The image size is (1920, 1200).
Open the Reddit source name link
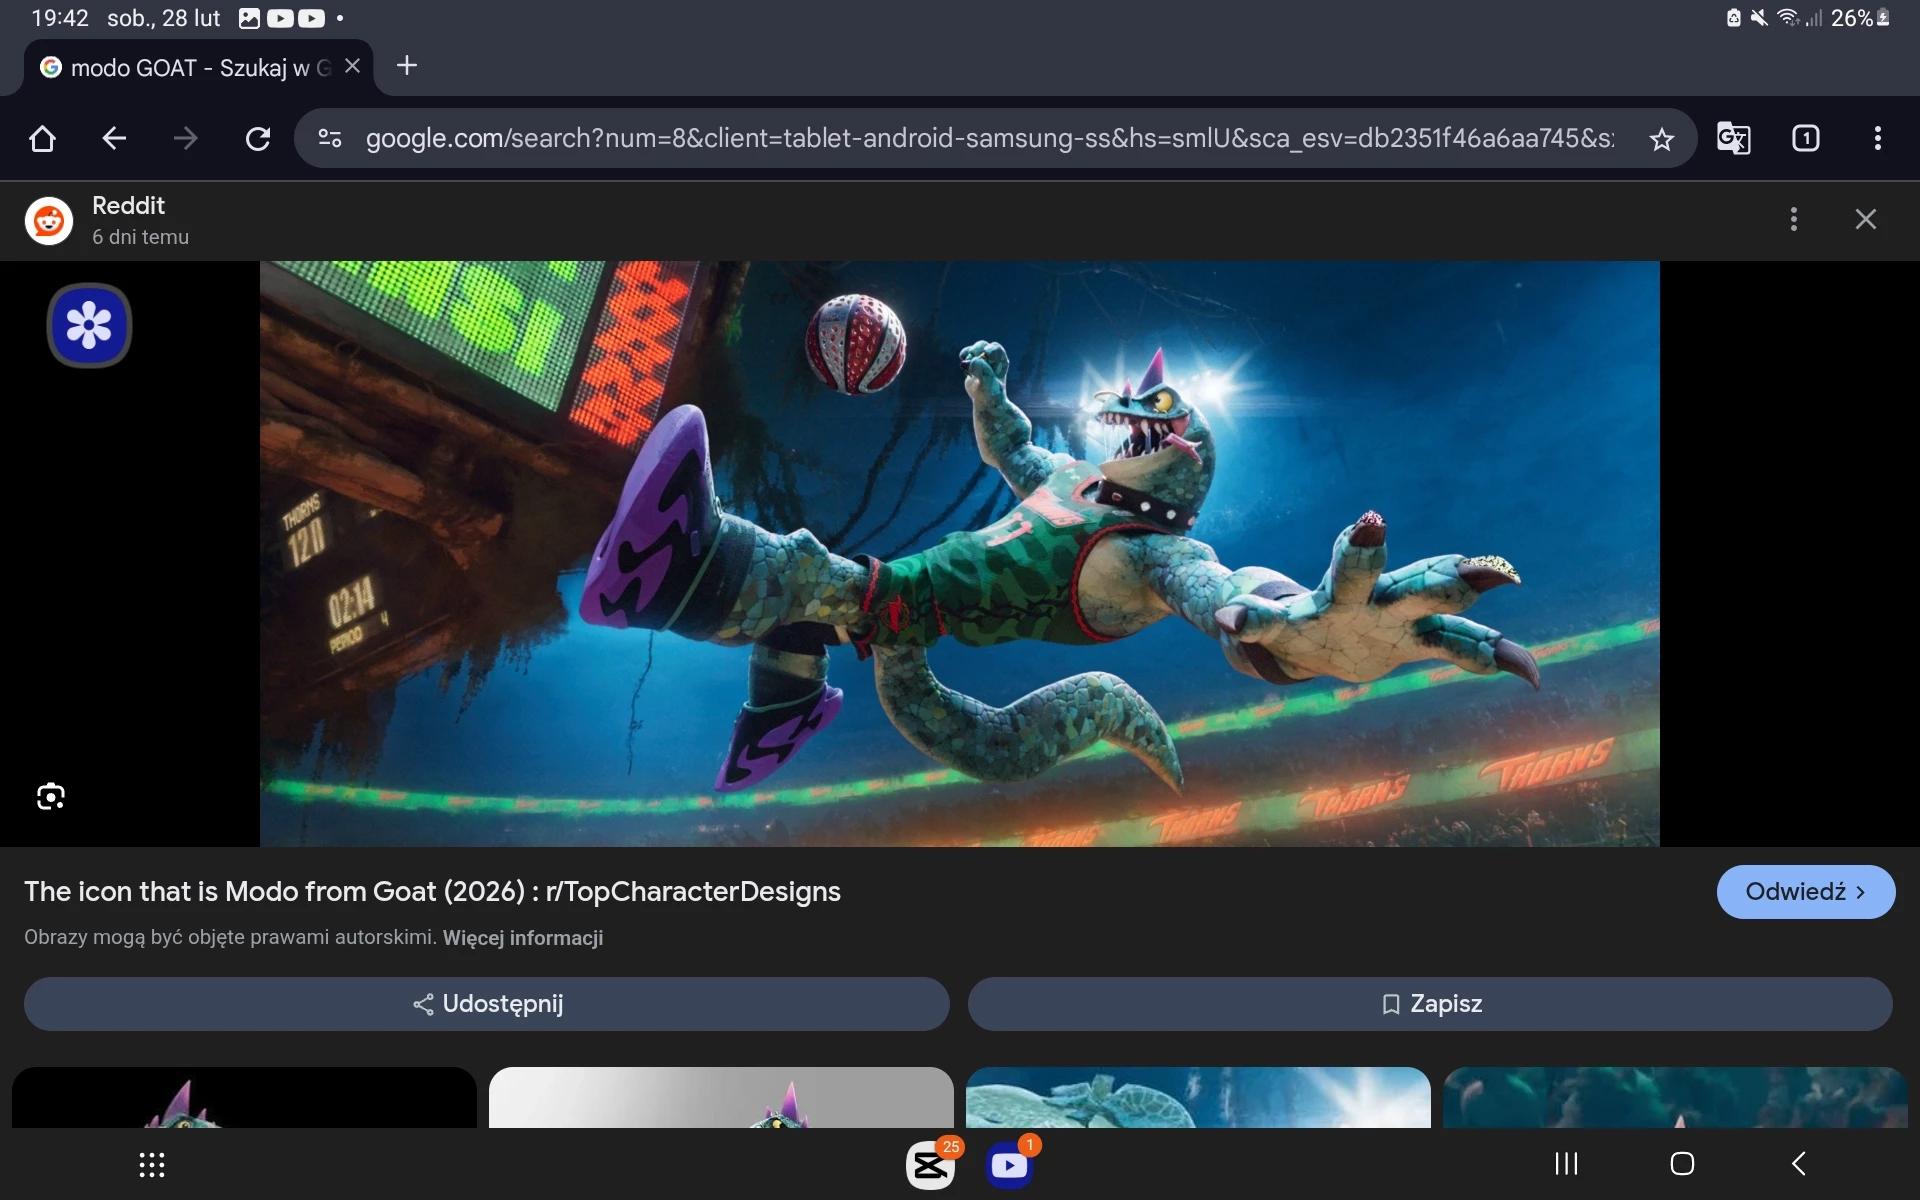click(128, 205)
